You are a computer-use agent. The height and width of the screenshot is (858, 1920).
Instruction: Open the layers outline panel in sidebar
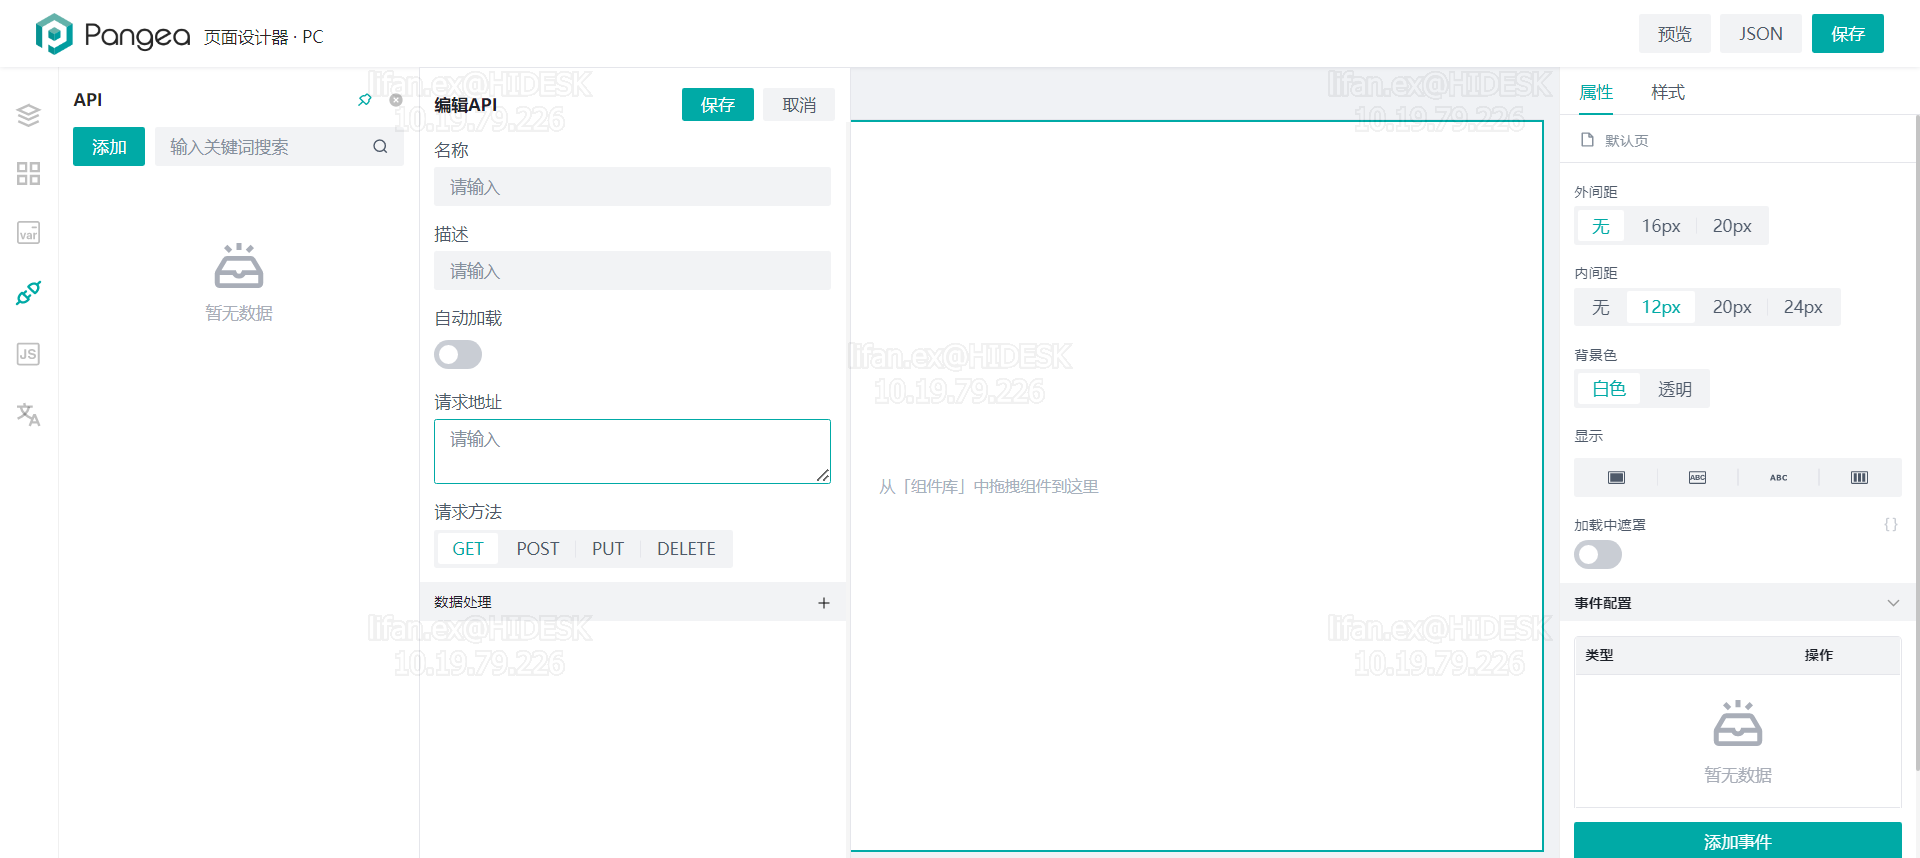click(x=28, y=115)
